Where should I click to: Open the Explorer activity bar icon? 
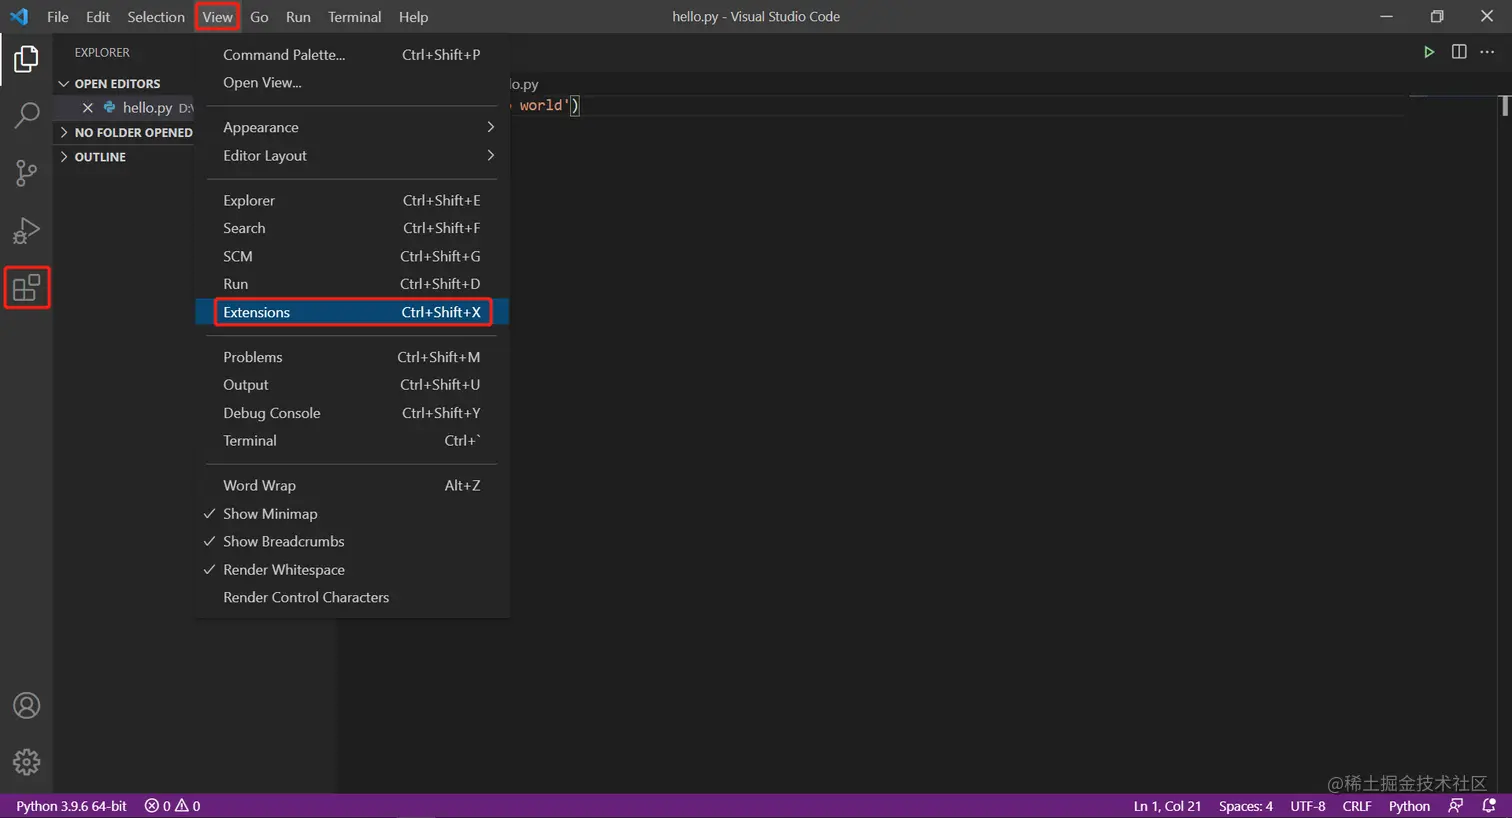point(26,59)
